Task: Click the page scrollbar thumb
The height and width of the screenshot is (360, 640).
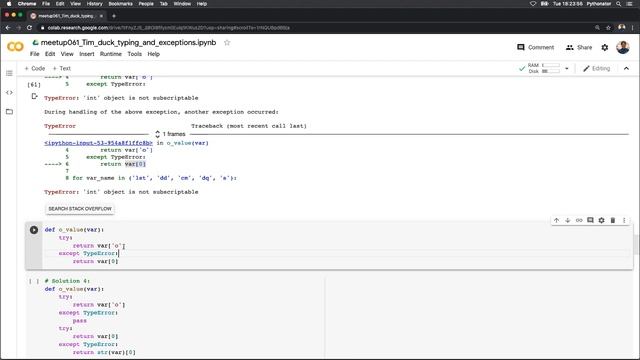Action: pyautogui.click(x=636, y=245)
